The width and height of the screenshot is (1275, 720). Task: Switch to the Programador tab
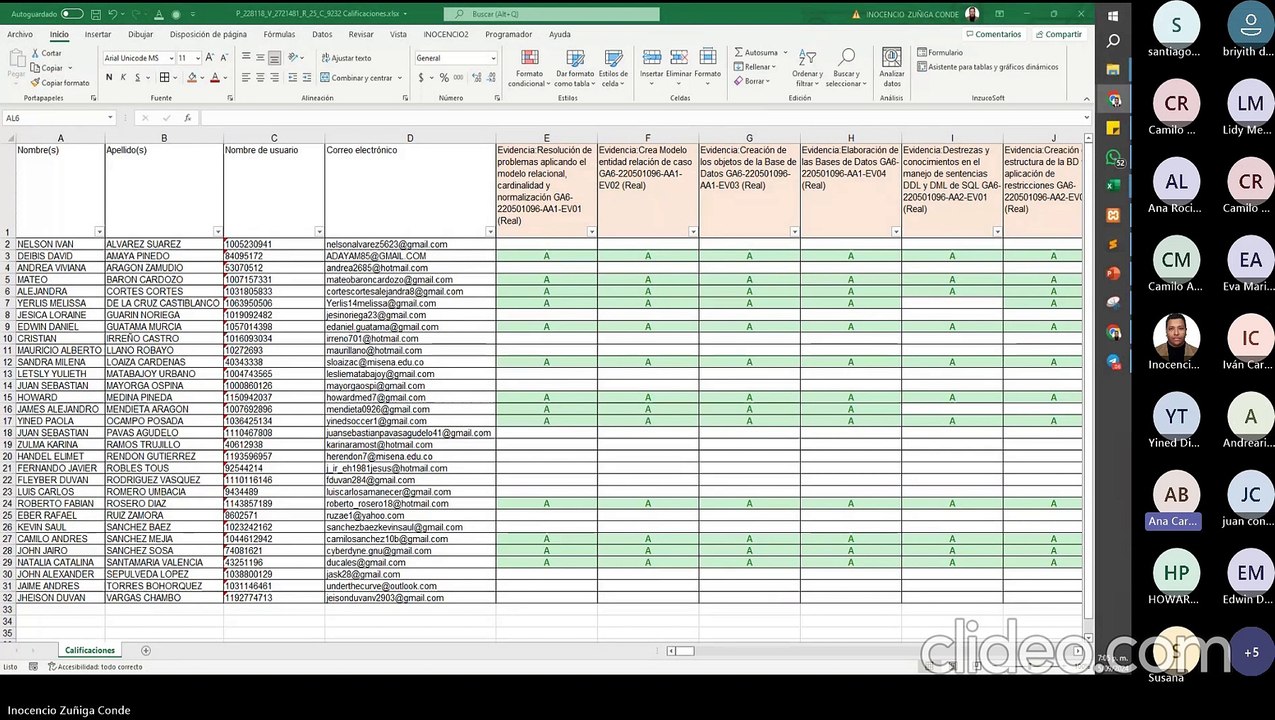tap(509, 34)
